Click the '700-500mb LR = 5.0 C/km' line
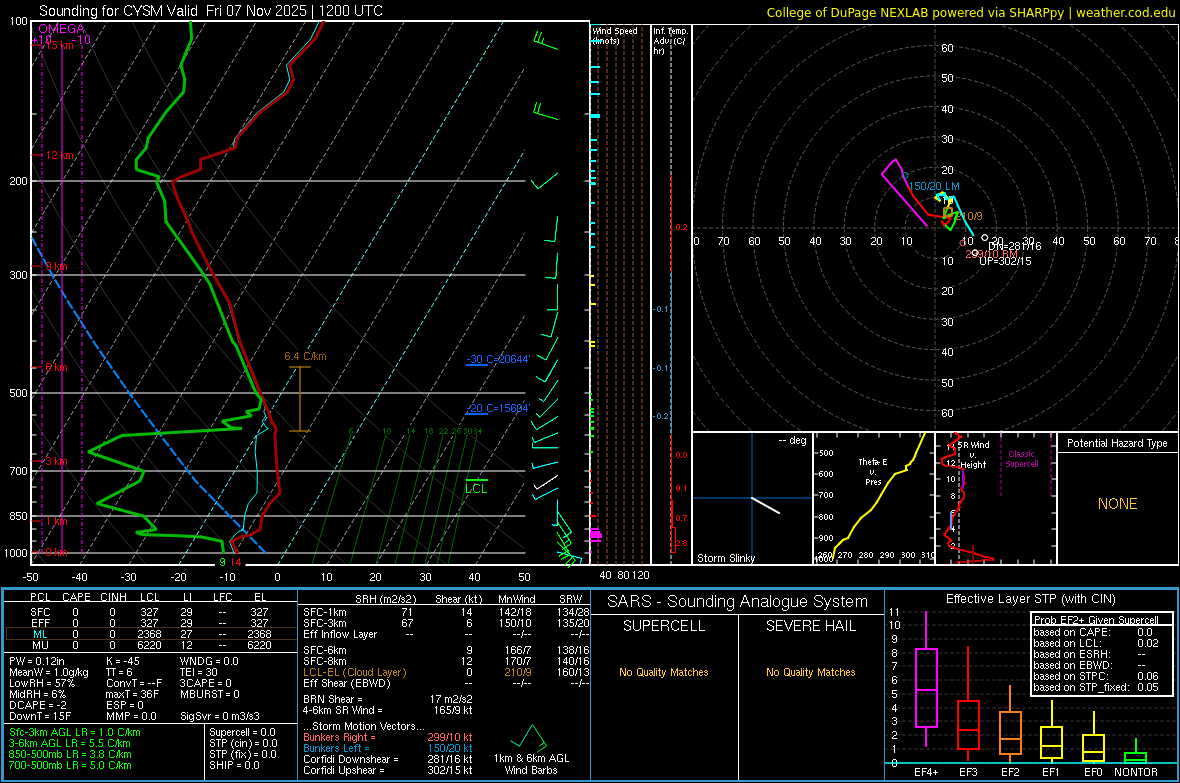Image resolution: width=1180 pixels, height=783 pixels. (x=70, y=765)
